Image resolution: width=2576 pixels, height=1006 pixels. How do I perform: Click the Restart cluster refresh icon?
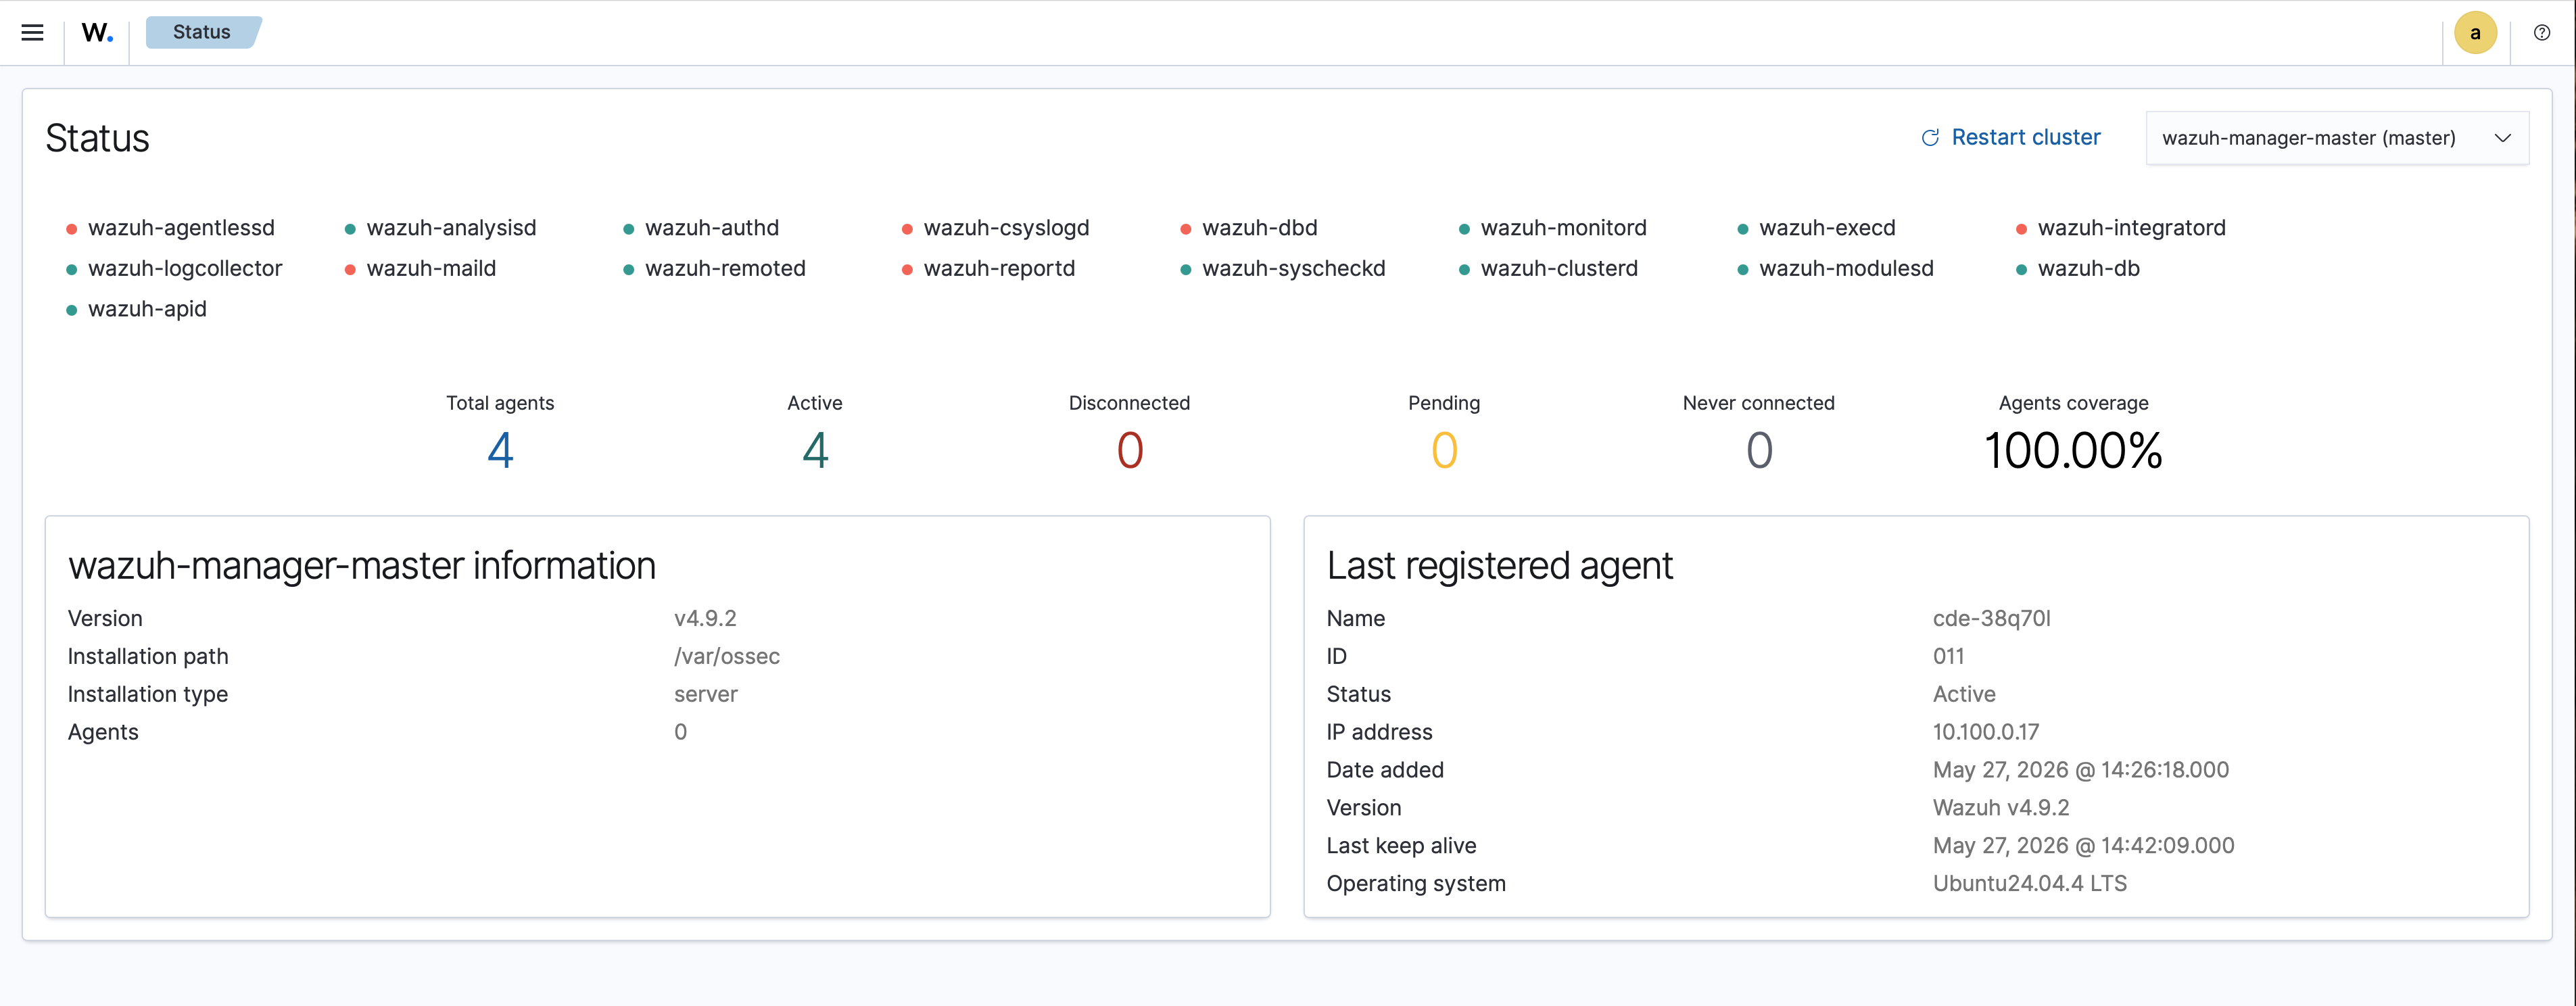click(x=1930, y=138)
